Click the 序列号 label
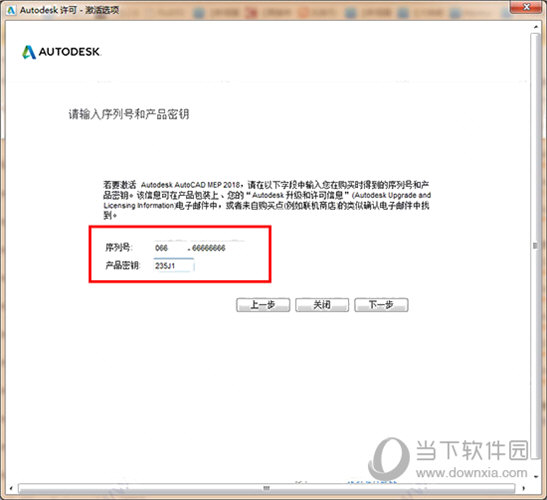The width and height of the screenshot is (547, 500). click(118, 248)
